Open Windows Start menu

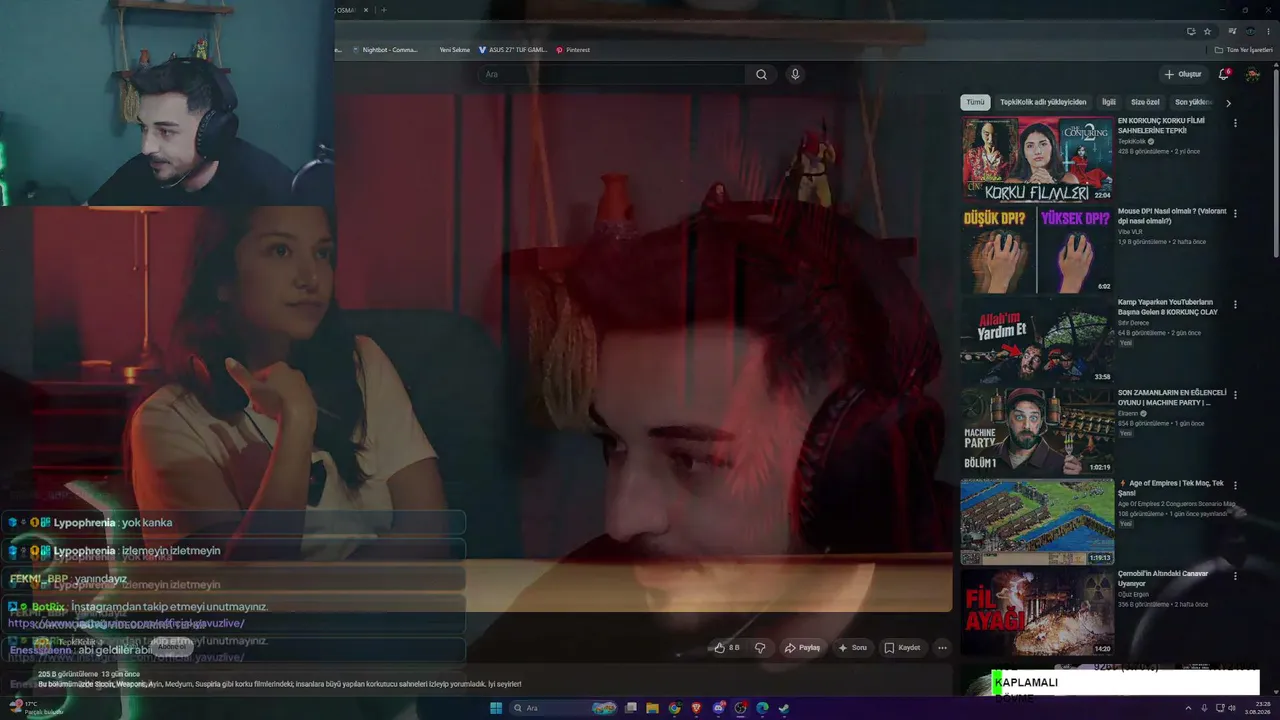[x=495, y=708]
